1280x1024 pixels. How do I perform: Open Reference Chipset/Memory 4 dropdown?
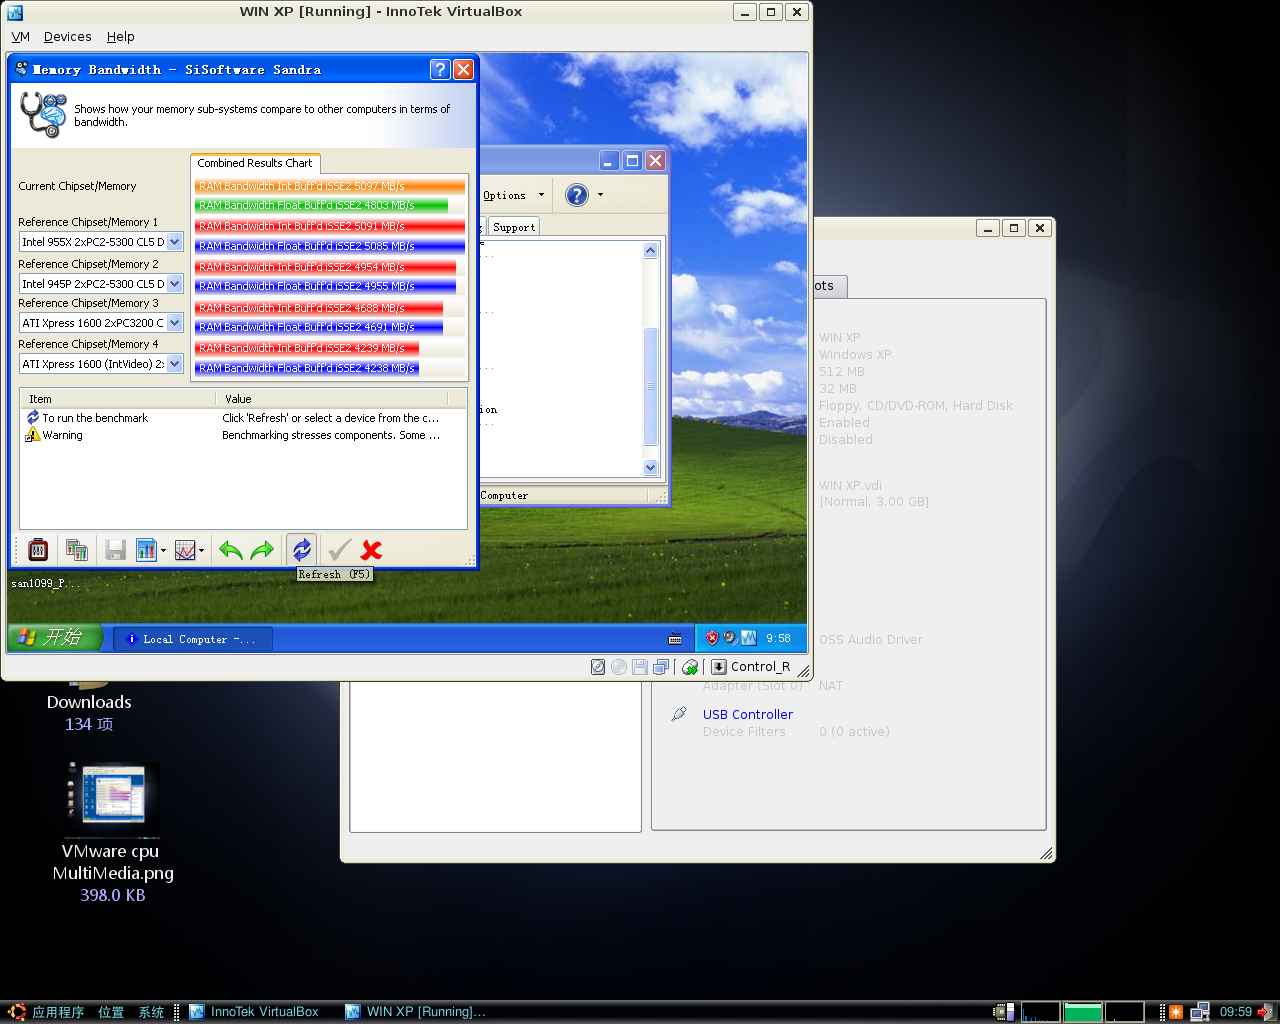point(175,364)
